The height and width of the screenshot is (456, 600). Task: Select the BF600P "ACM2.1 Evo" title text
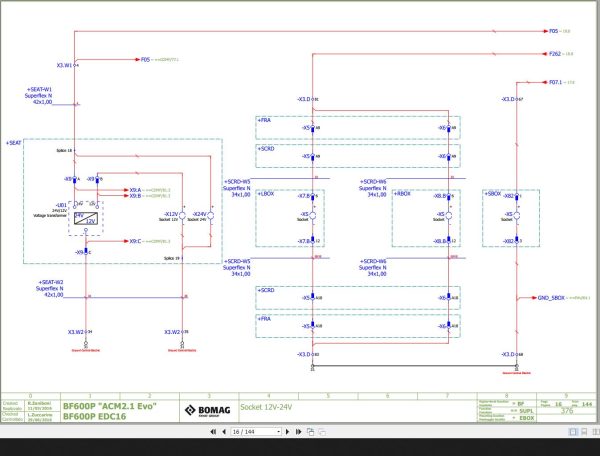(x=109, y=406)
